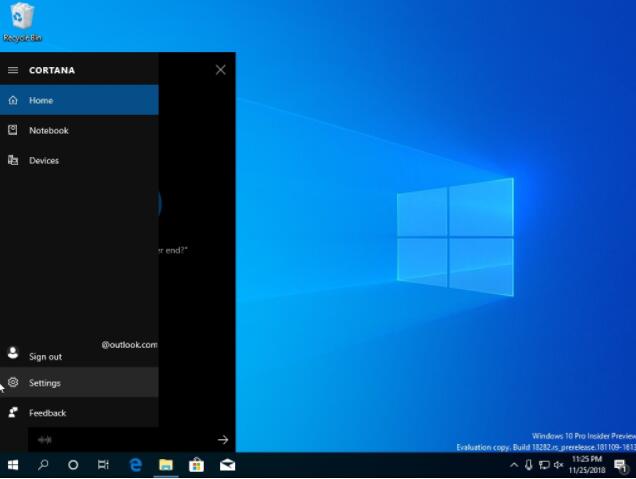Open the Notebook section
This screenshot has width=636, height=479.
tap(79, 130)
